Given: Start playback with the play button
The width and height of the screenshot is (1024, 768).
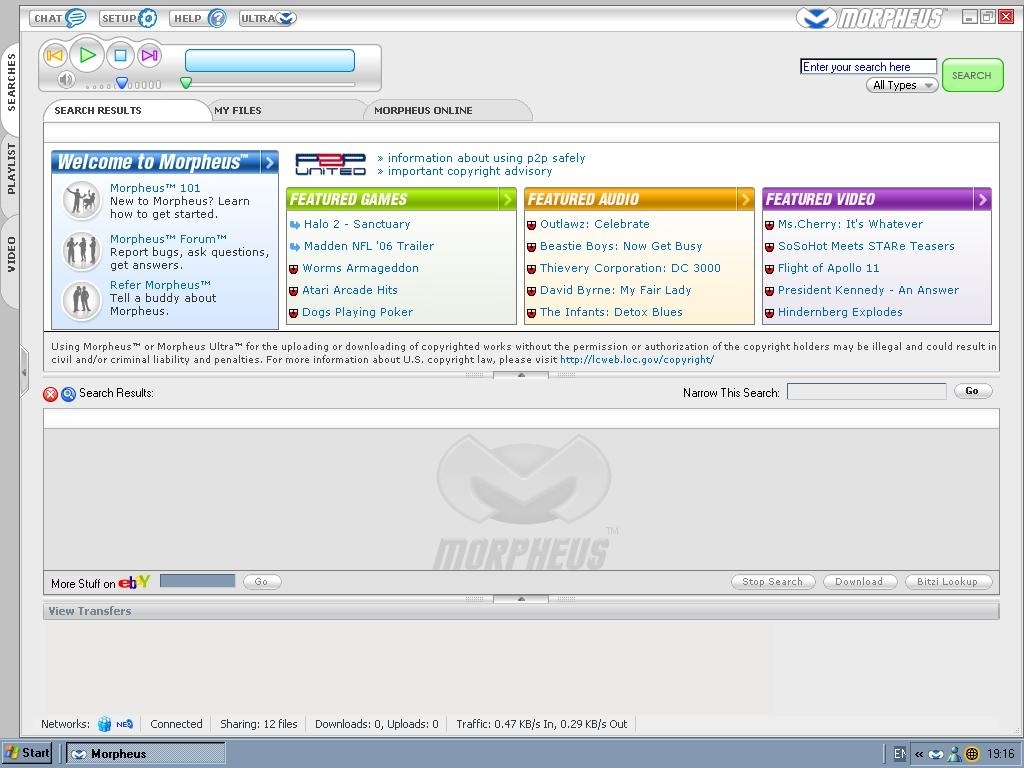Looking at the screenshot, I should (x=87, y=56).
